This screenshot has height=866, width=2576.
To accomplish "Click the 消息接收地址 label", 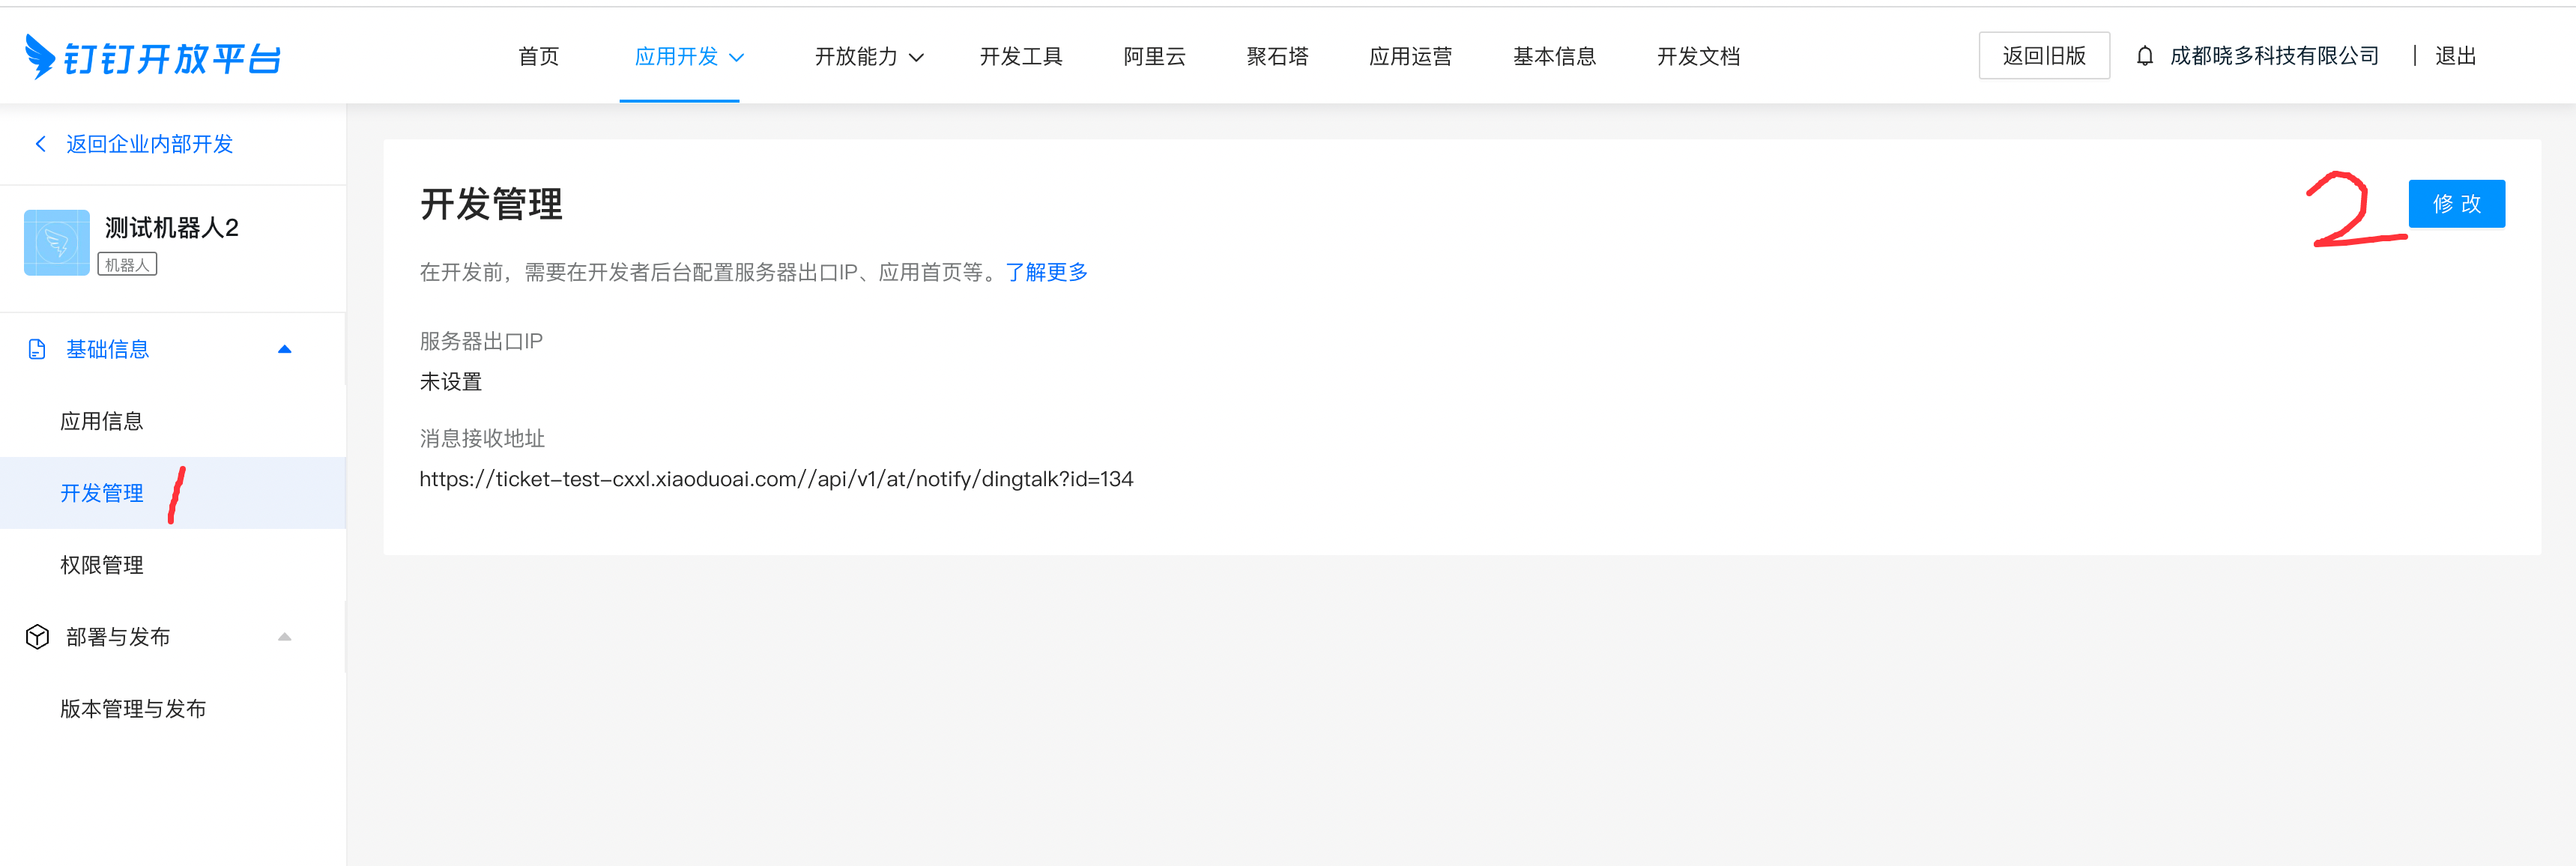I will [x=482, y=438].
